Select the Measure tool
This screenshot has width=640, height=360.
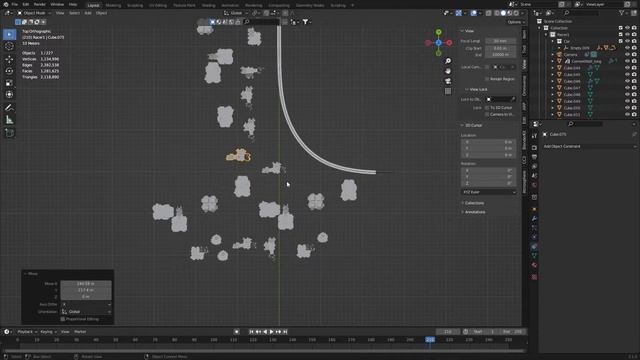[9, 120]
